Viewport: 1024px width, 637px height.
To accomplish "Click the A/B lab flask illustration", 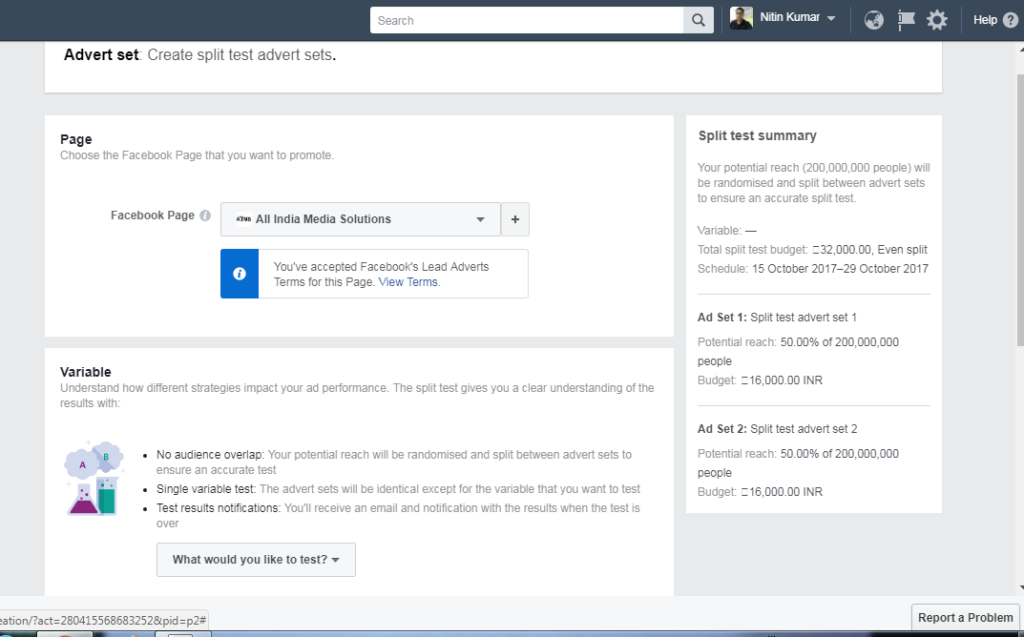I will pyautogui.click(x=94, y=478).
